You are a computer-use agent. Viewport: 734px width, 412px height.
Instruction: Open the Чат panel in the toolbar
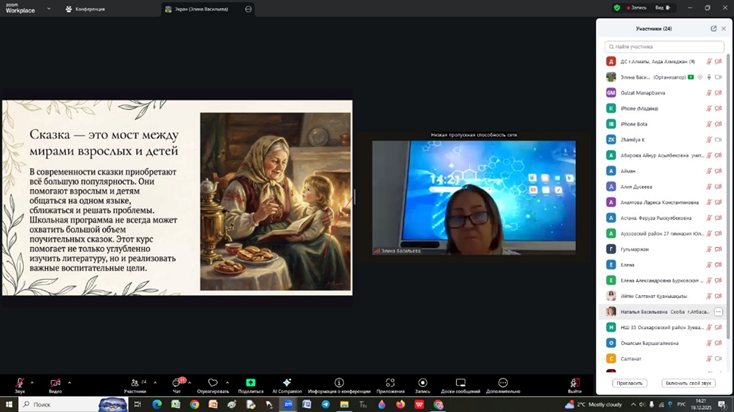(177, 384)
